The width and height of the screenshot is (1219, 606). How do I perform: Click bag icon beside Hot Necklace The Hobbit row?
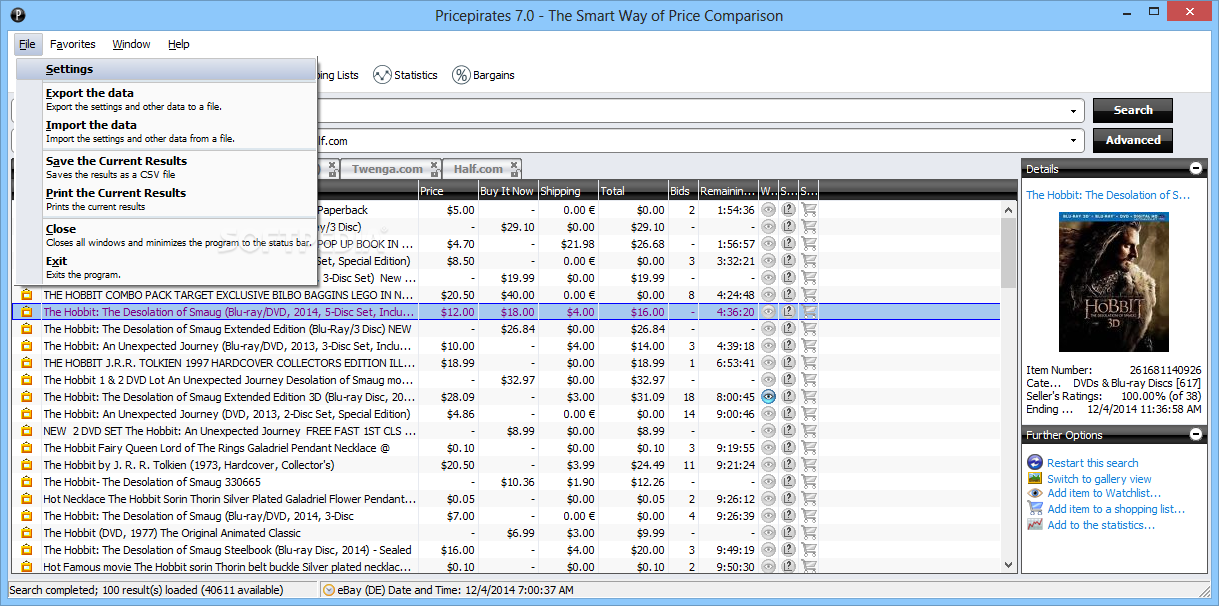pos(27,499)
